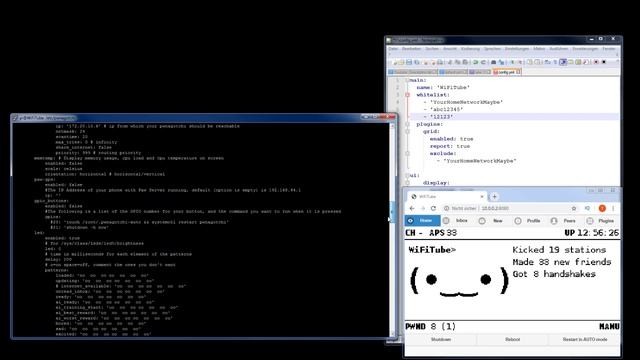Collapse the 'main:' fold marker on line 1
The image size is (640, 360).
pyautogui.click(x=407, y=80)
